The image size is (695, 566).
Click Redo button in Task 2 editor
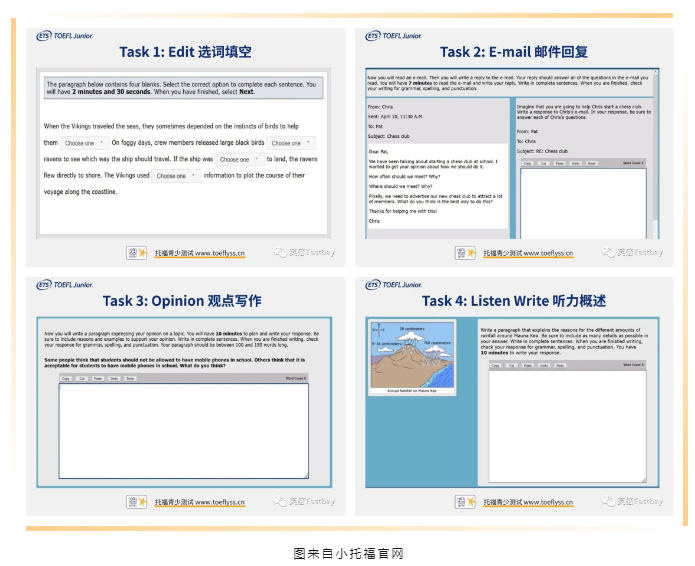pyautogui.click(x=592, y=163)
